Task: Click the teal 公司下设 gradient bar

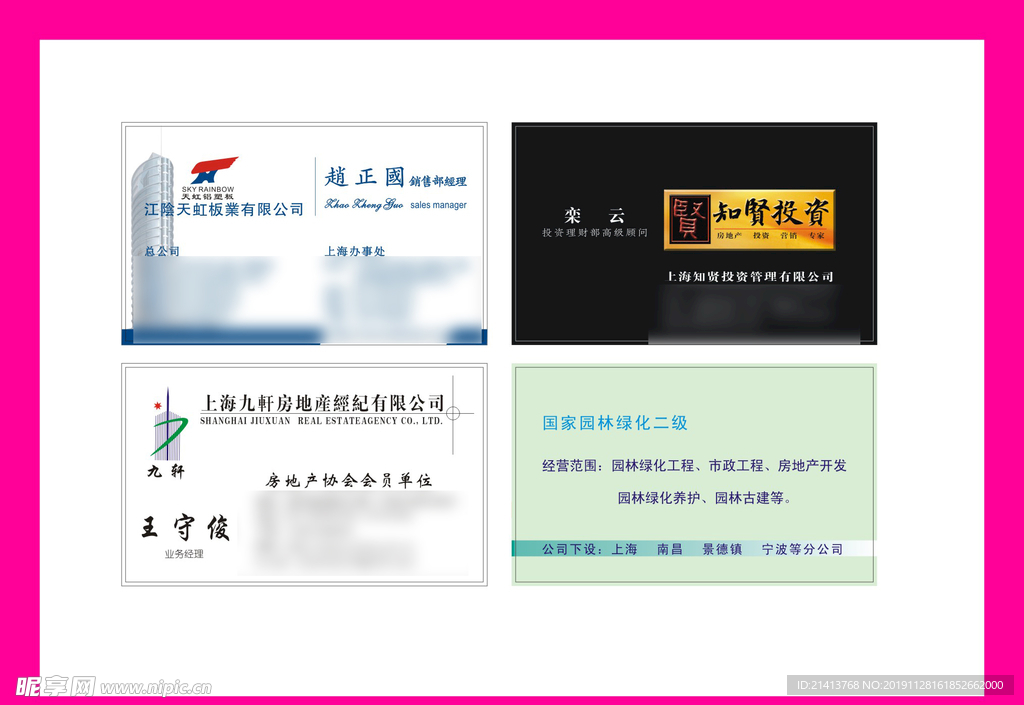Action: [692, 549]
